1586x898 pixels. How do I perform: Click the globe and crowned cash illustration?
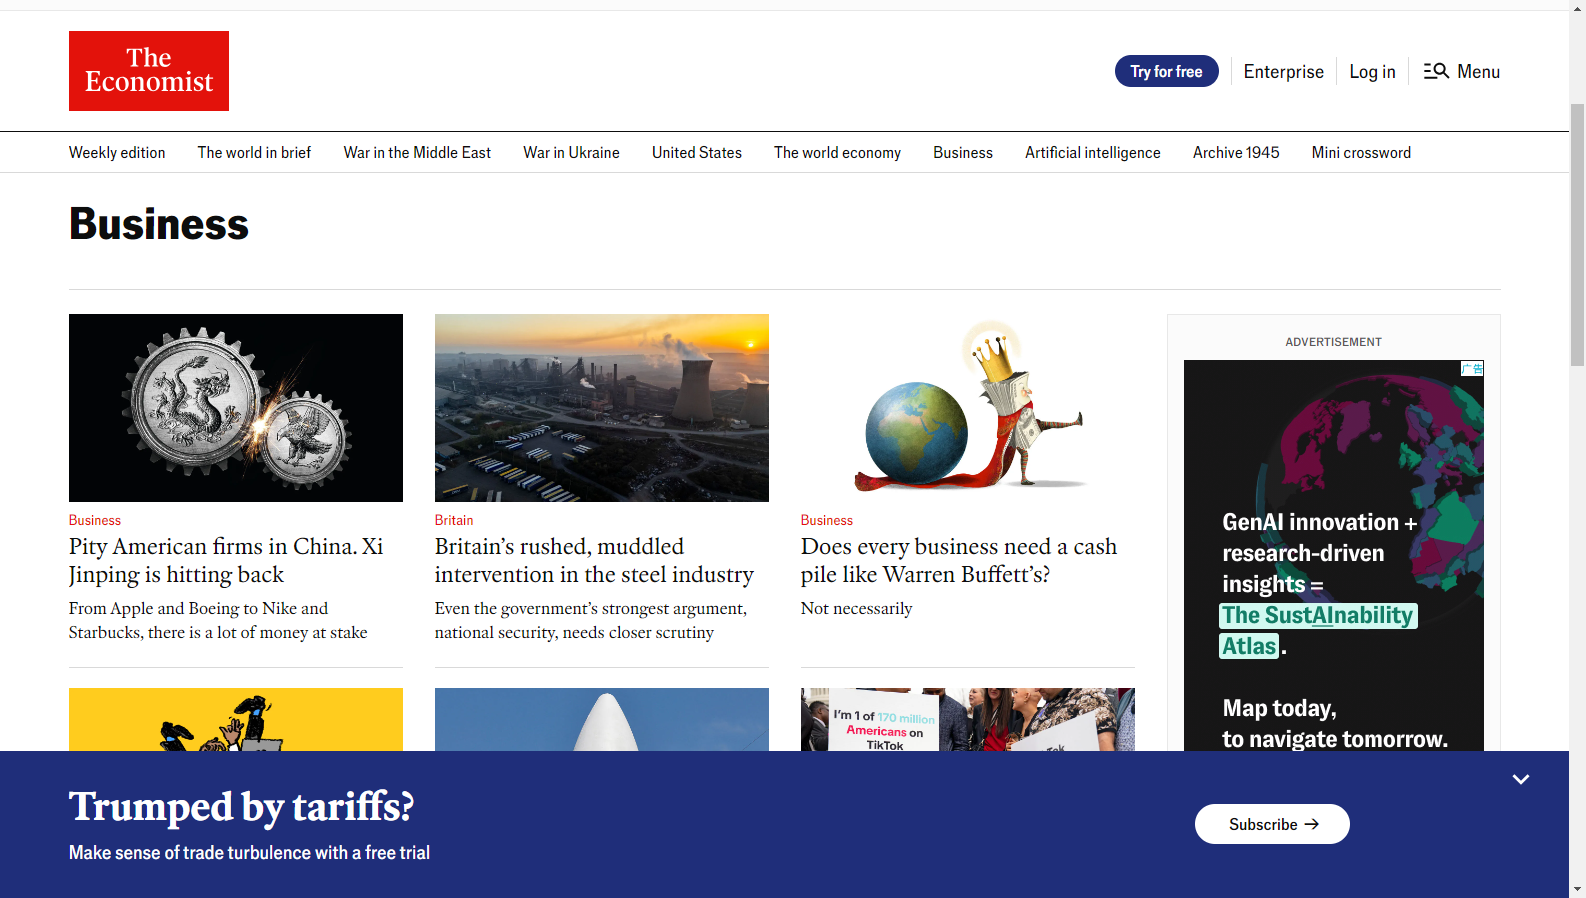pyautogui.click(x=968, y=408)
